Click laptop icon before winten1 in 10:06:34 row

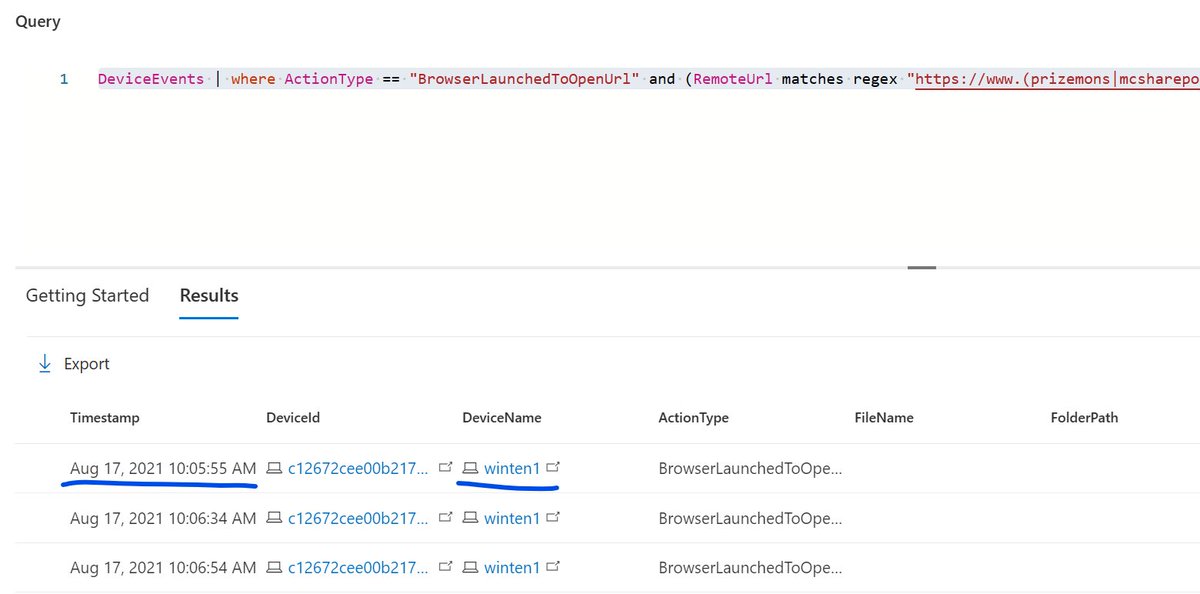[x=470, y=518]
